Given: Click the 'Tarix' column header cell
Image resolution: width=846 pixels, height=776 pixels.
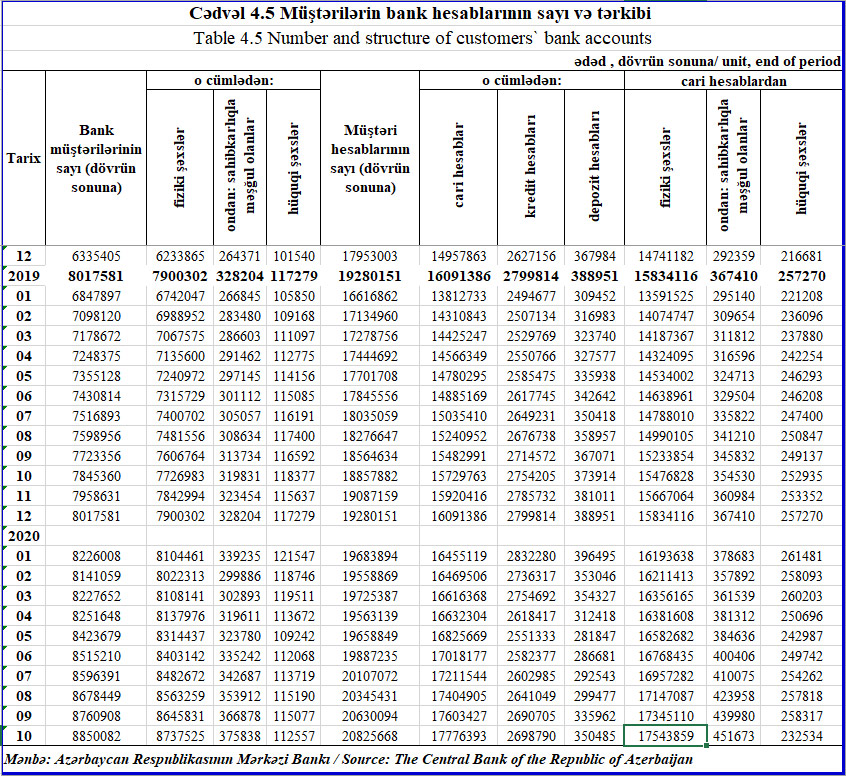Looking at the screenshot, I should pyautogui.click(x=23, y=158).
